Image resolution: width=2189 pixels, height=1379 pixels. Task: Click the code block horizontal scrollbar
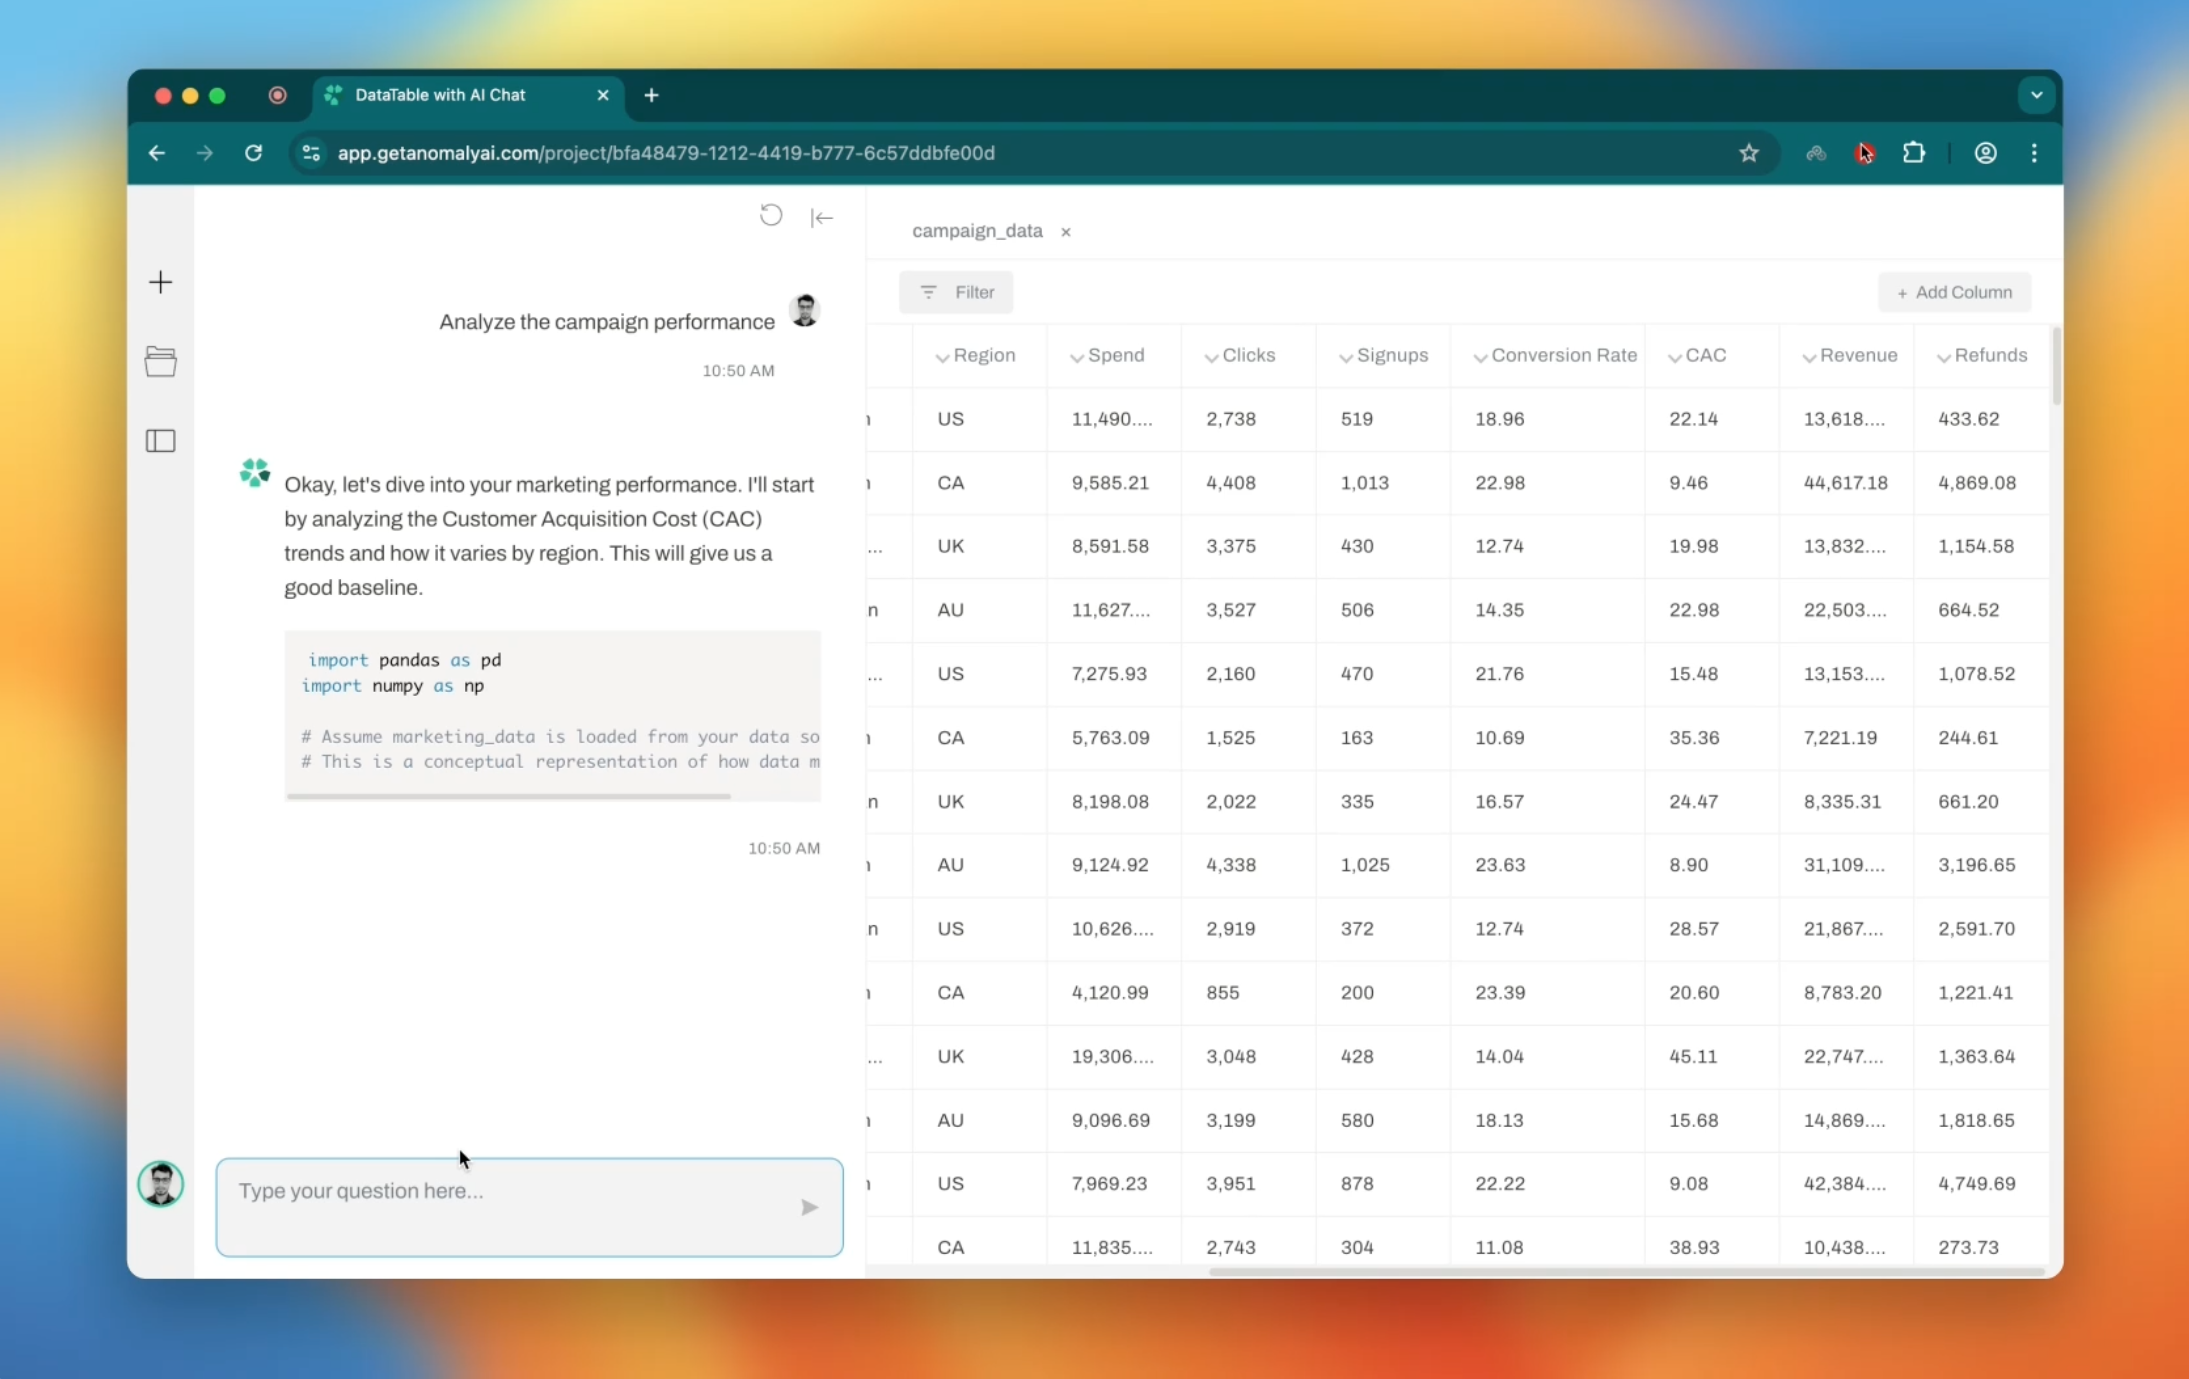pyautogui.click(x=508, y=796)
